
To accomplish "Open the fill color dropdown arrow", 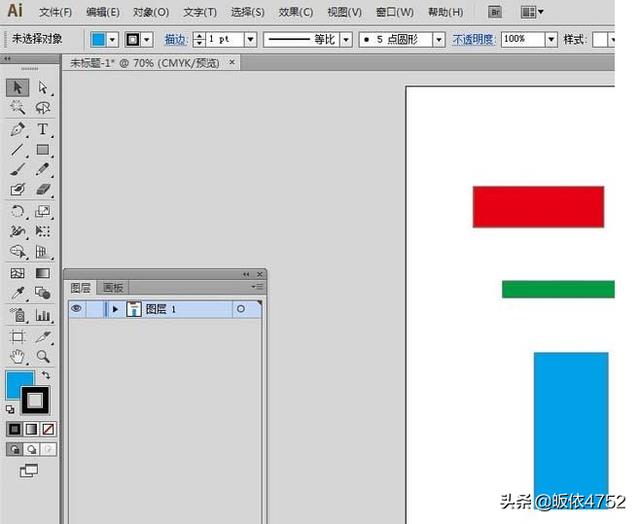I will pyautogui.click(x=113, y=40).
